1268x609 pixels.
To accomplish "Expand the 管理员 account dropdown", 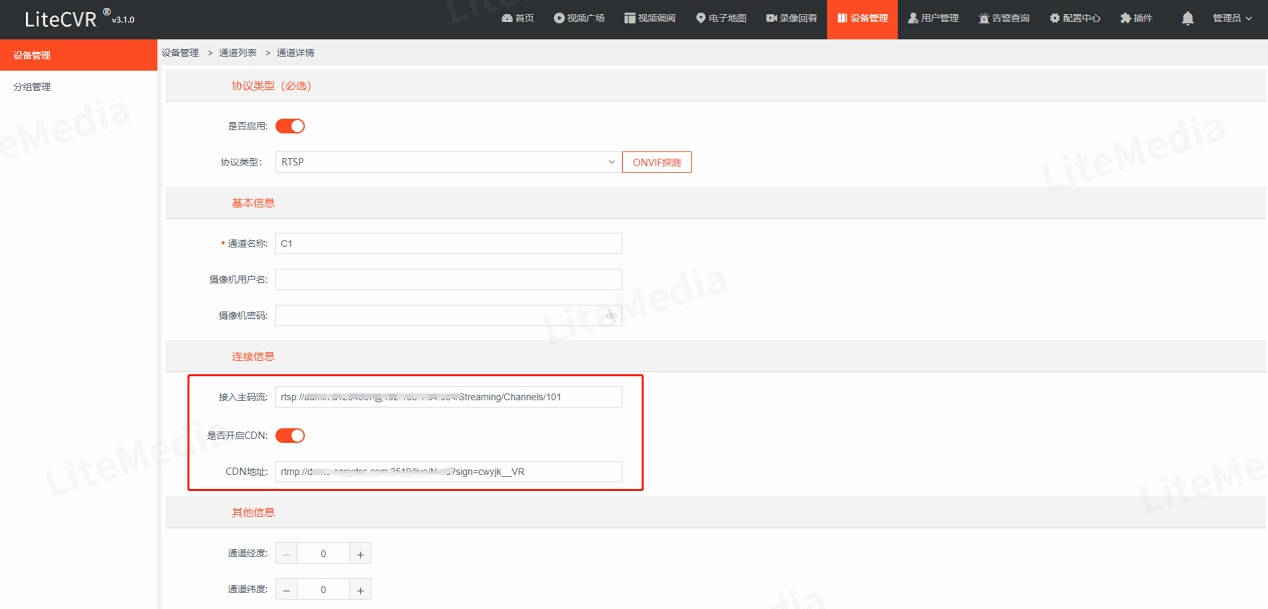I will pyautogui.click(x=1232, y=18).
